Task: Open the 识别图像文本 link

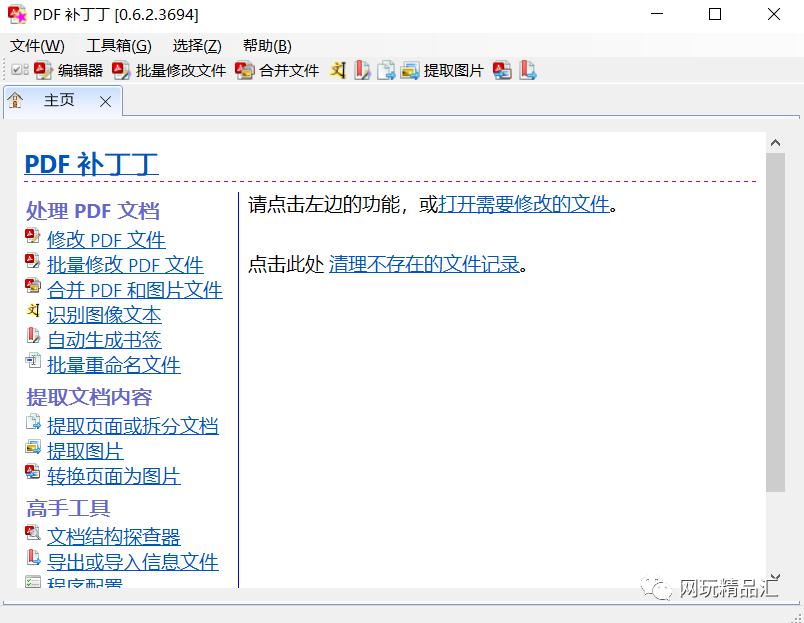Action: coord(104,315)
